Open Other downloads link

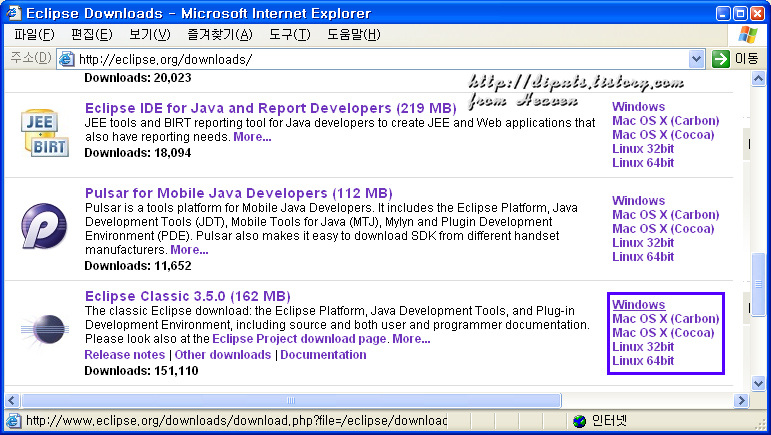223,355
